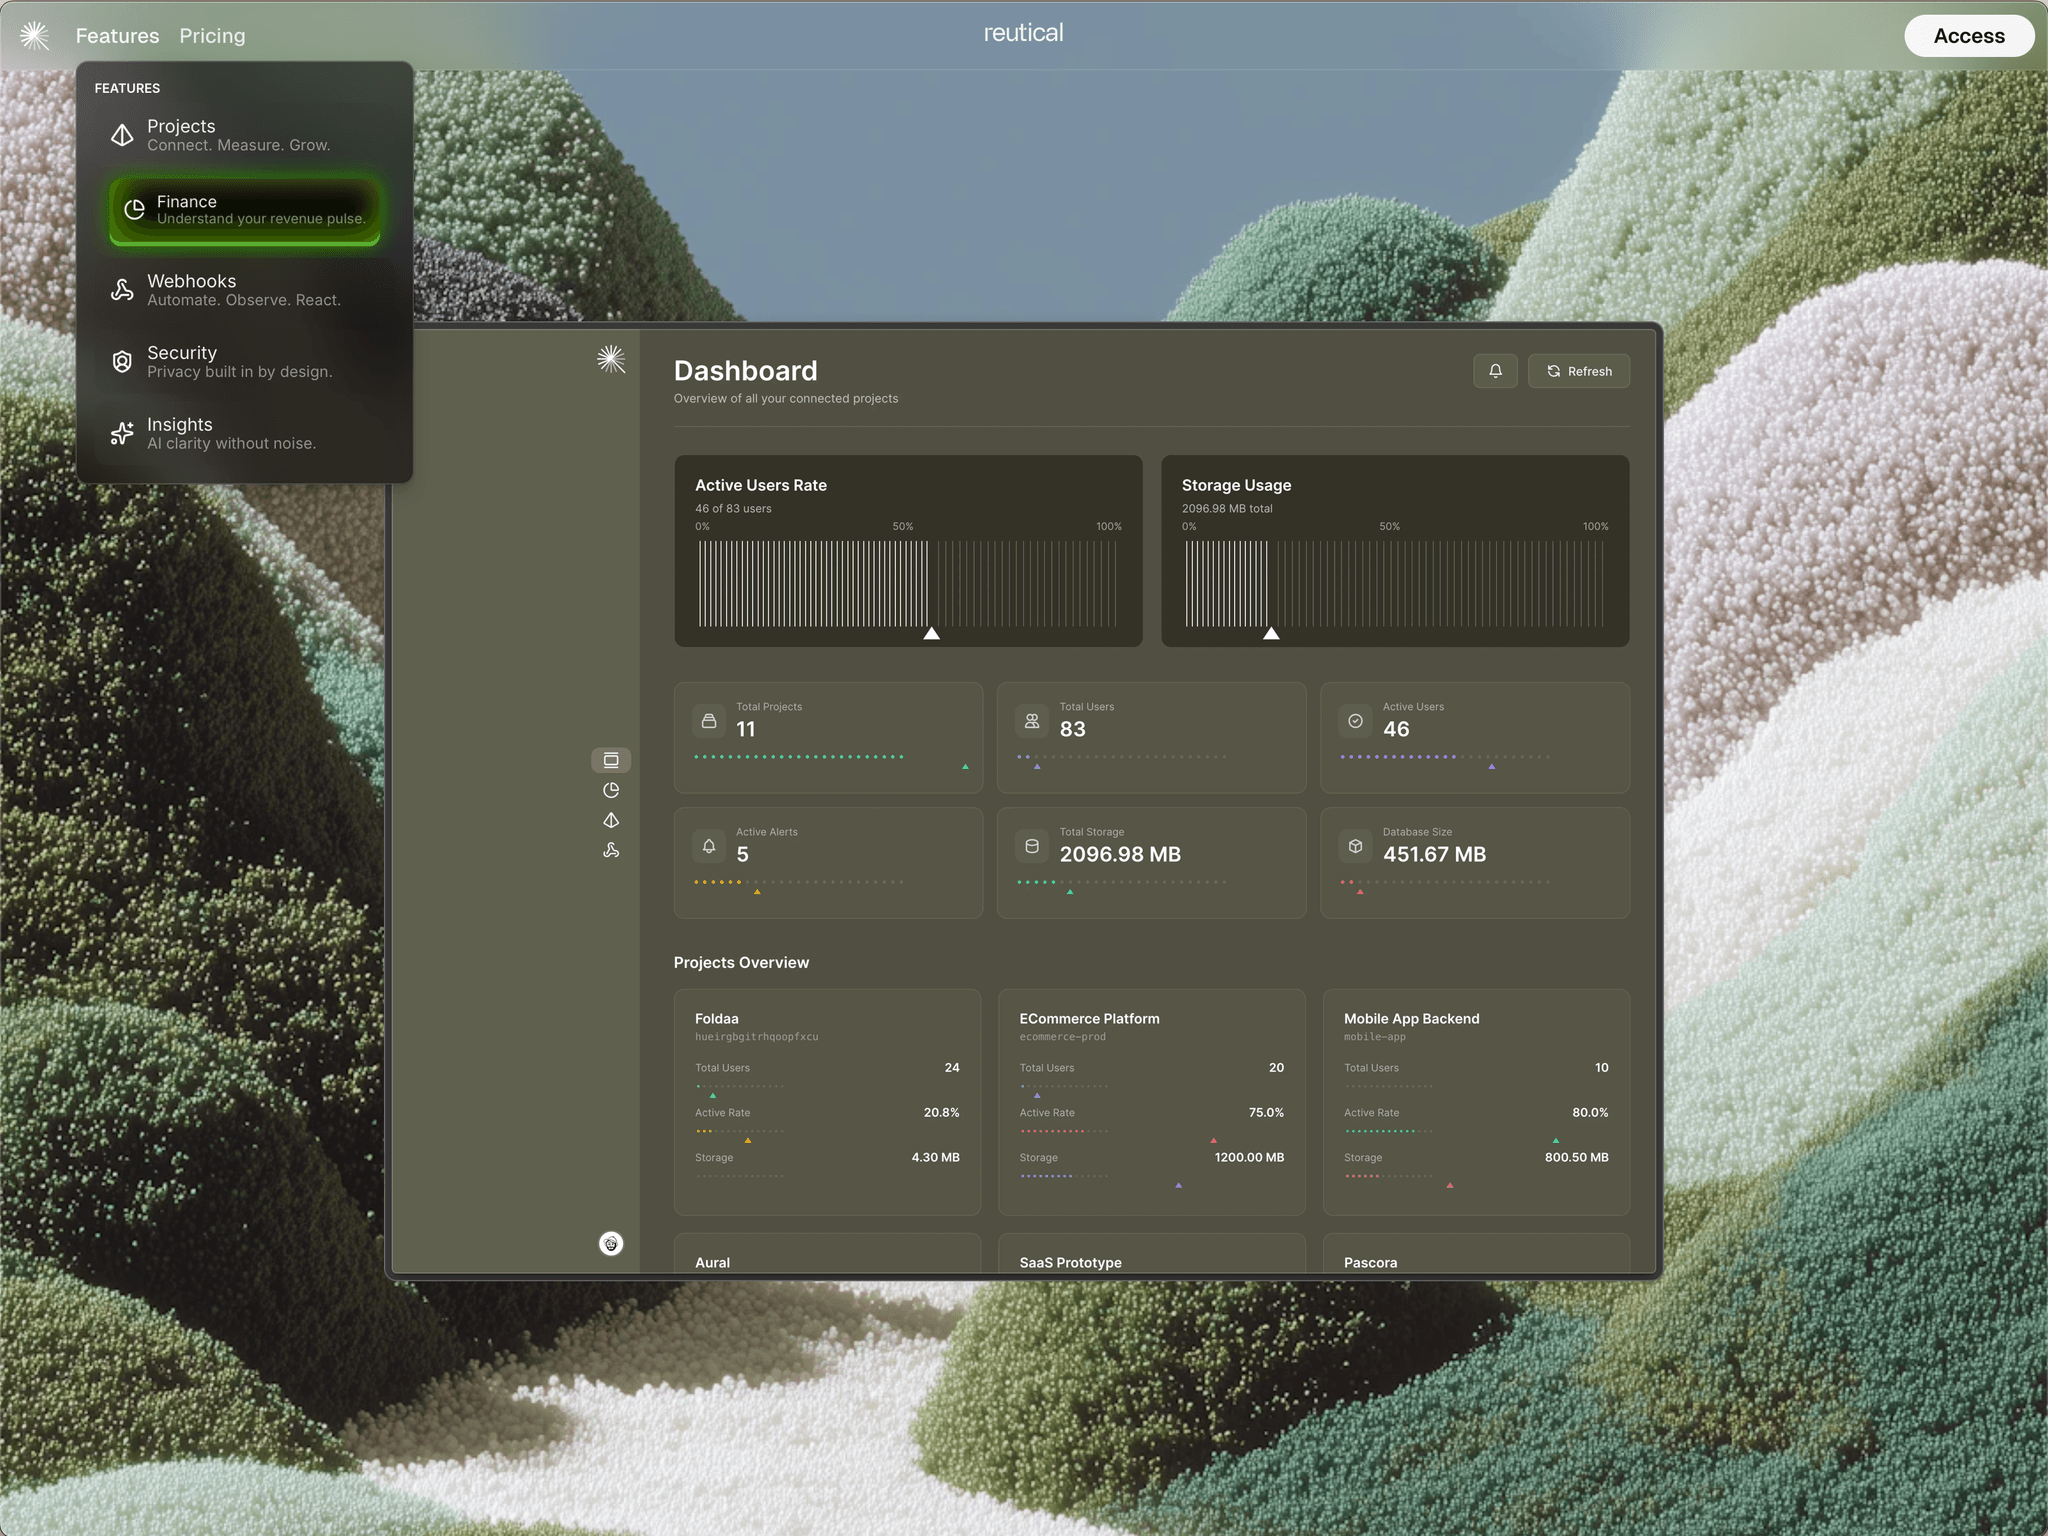Expand the Features dropdown in navbar

pos(117,36)
